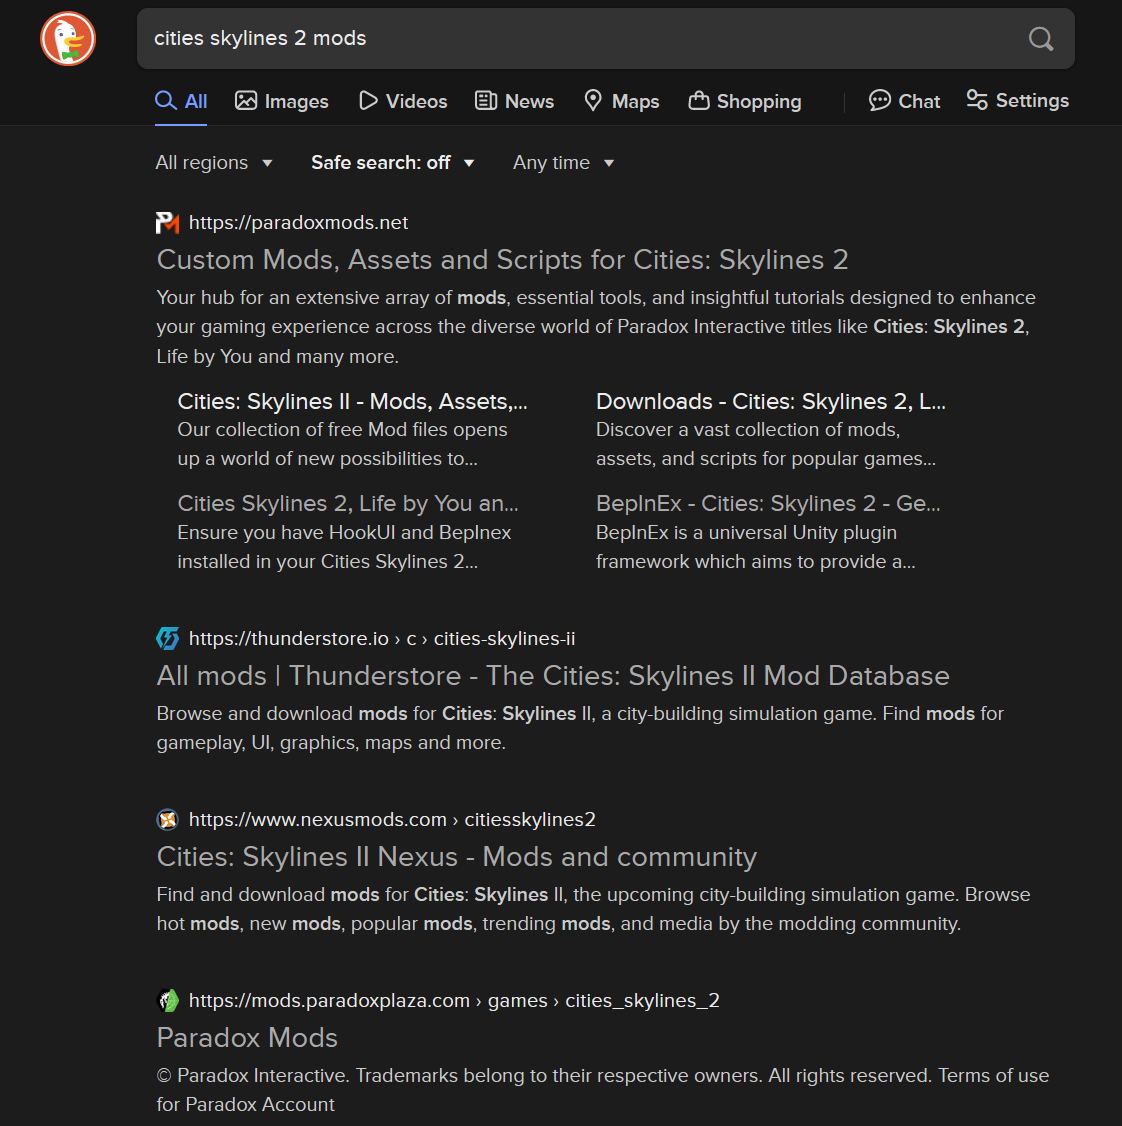
Task: Click the DuckDuckGo duck logo
Action: click(68, 39)
